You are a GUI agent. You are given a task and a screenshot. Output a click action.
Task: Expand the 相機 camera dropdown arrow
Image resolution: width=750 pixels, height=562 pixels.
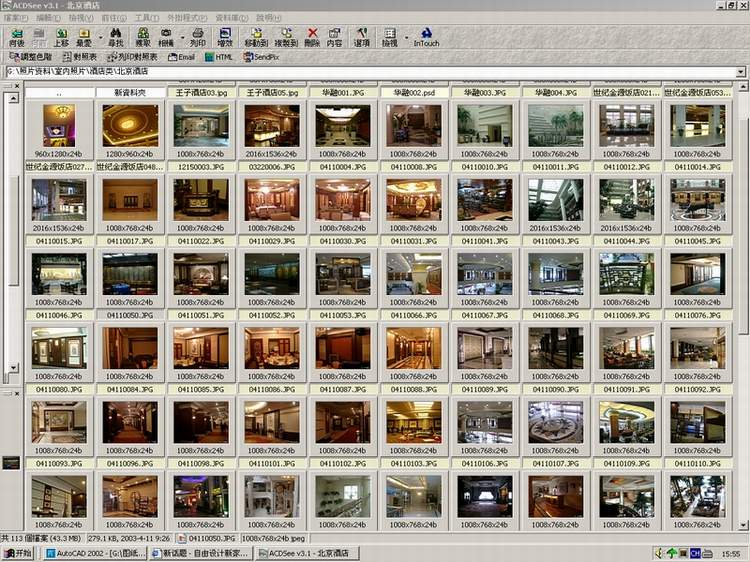182,37
